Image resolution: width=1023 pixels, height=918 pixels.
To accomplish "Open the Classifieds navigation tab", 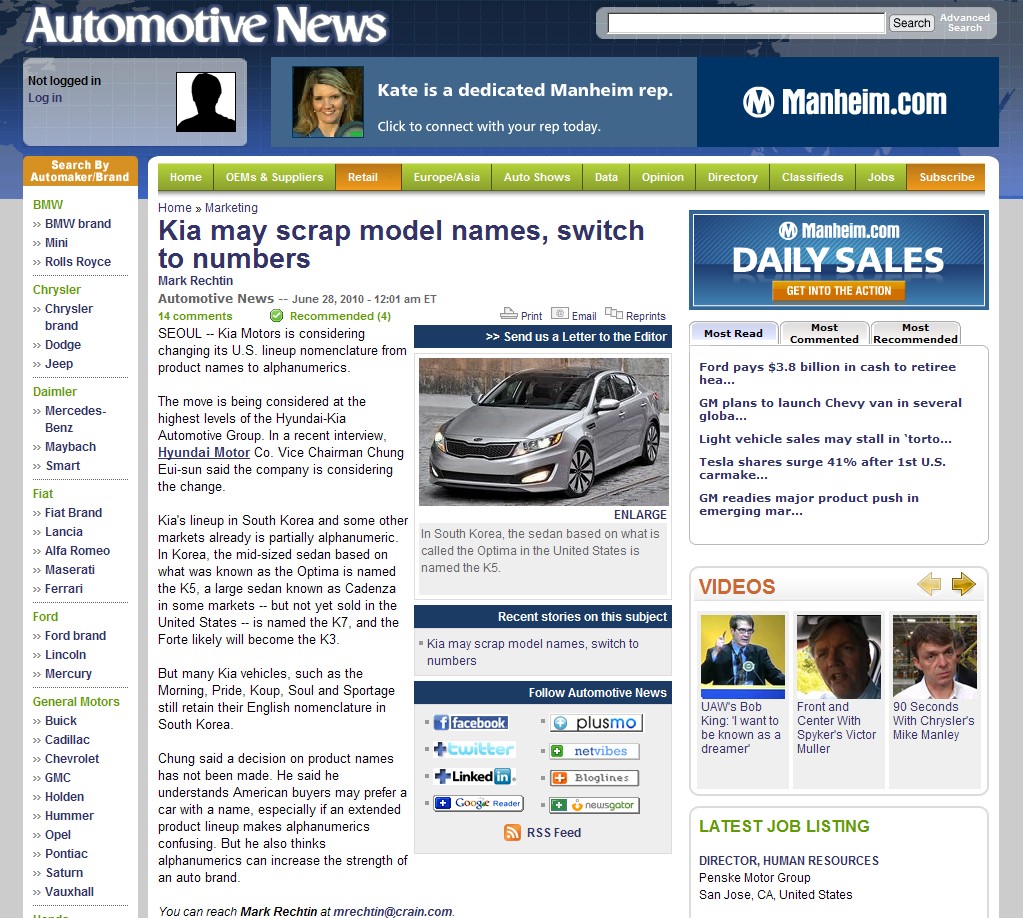I will pos(813,177).
